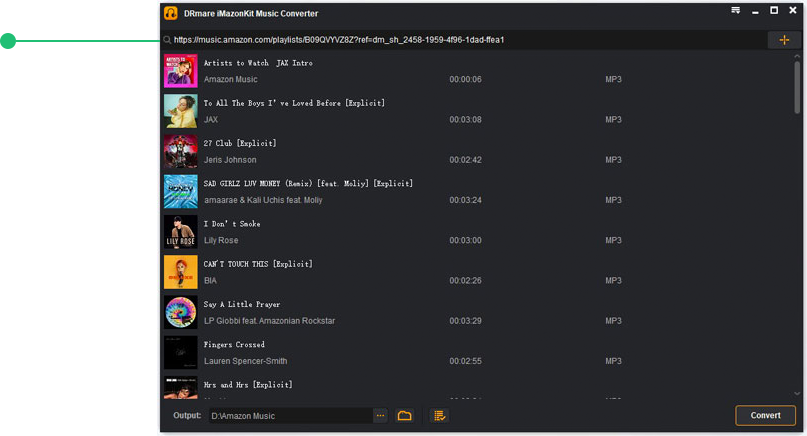The width and height of the screenshot is (807, 436).
Task: Click MP3 format of Artists to Watch track
Action: point(613,79)
